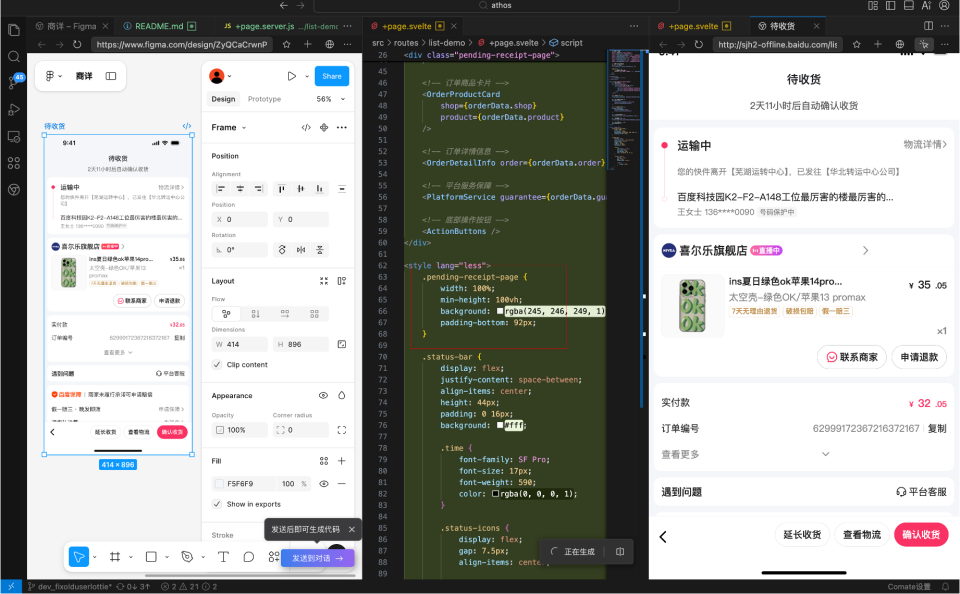Open Source Control with 45 badge
Screen dimensions: 960x594
15,82
